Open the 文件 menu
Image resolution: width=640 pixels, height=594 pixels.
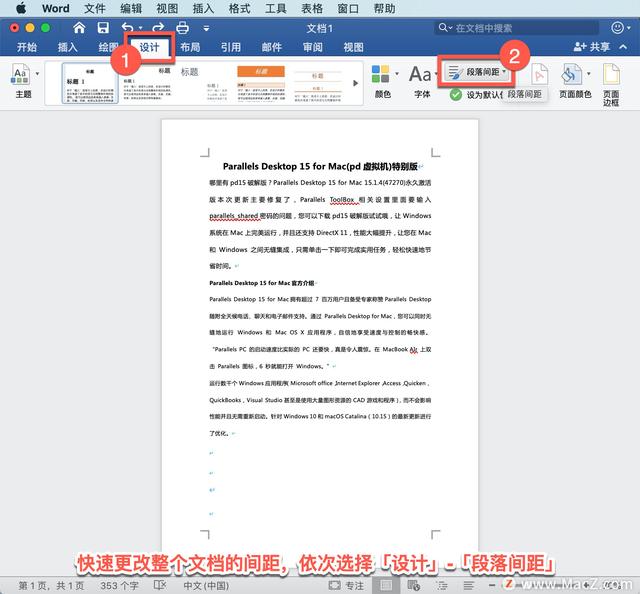click(95, 9)
